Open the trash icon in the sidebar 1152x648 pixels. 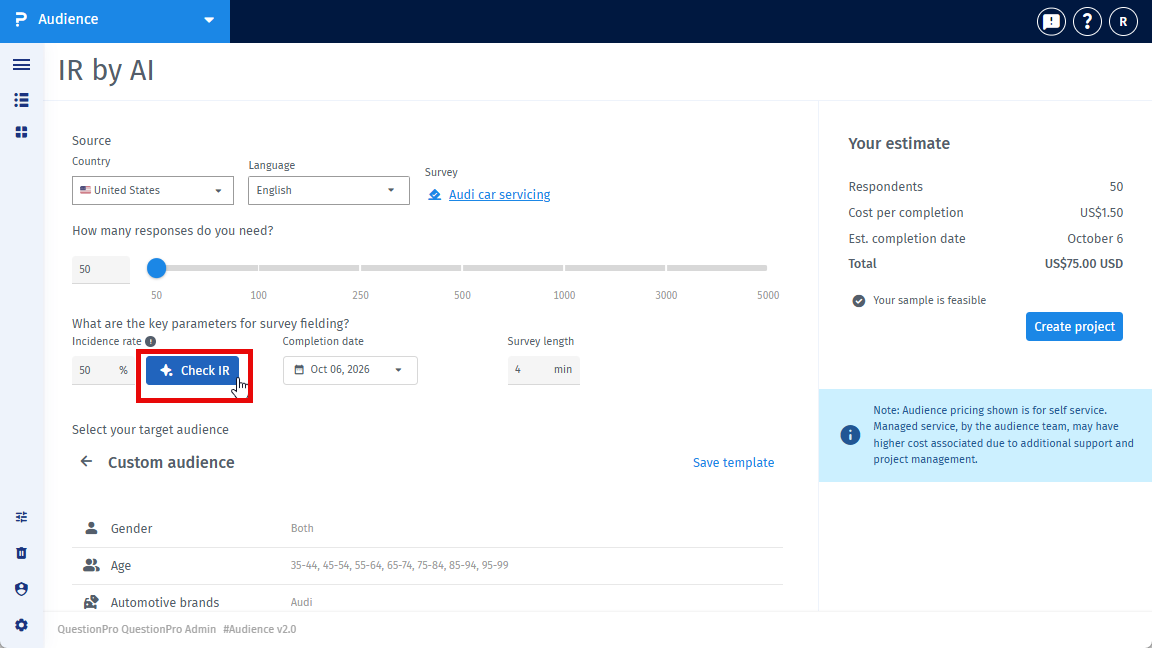[21, 553]
